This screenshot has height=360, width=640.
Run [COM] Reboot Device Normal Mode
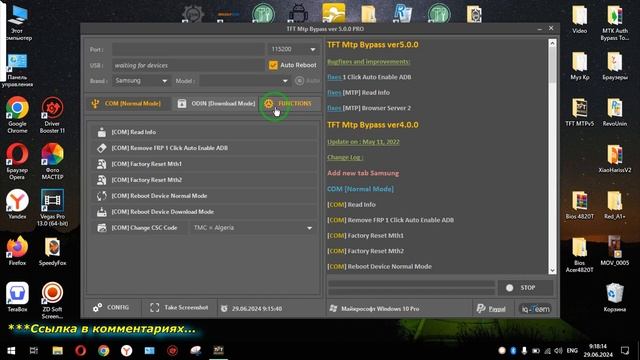[203, 196]
